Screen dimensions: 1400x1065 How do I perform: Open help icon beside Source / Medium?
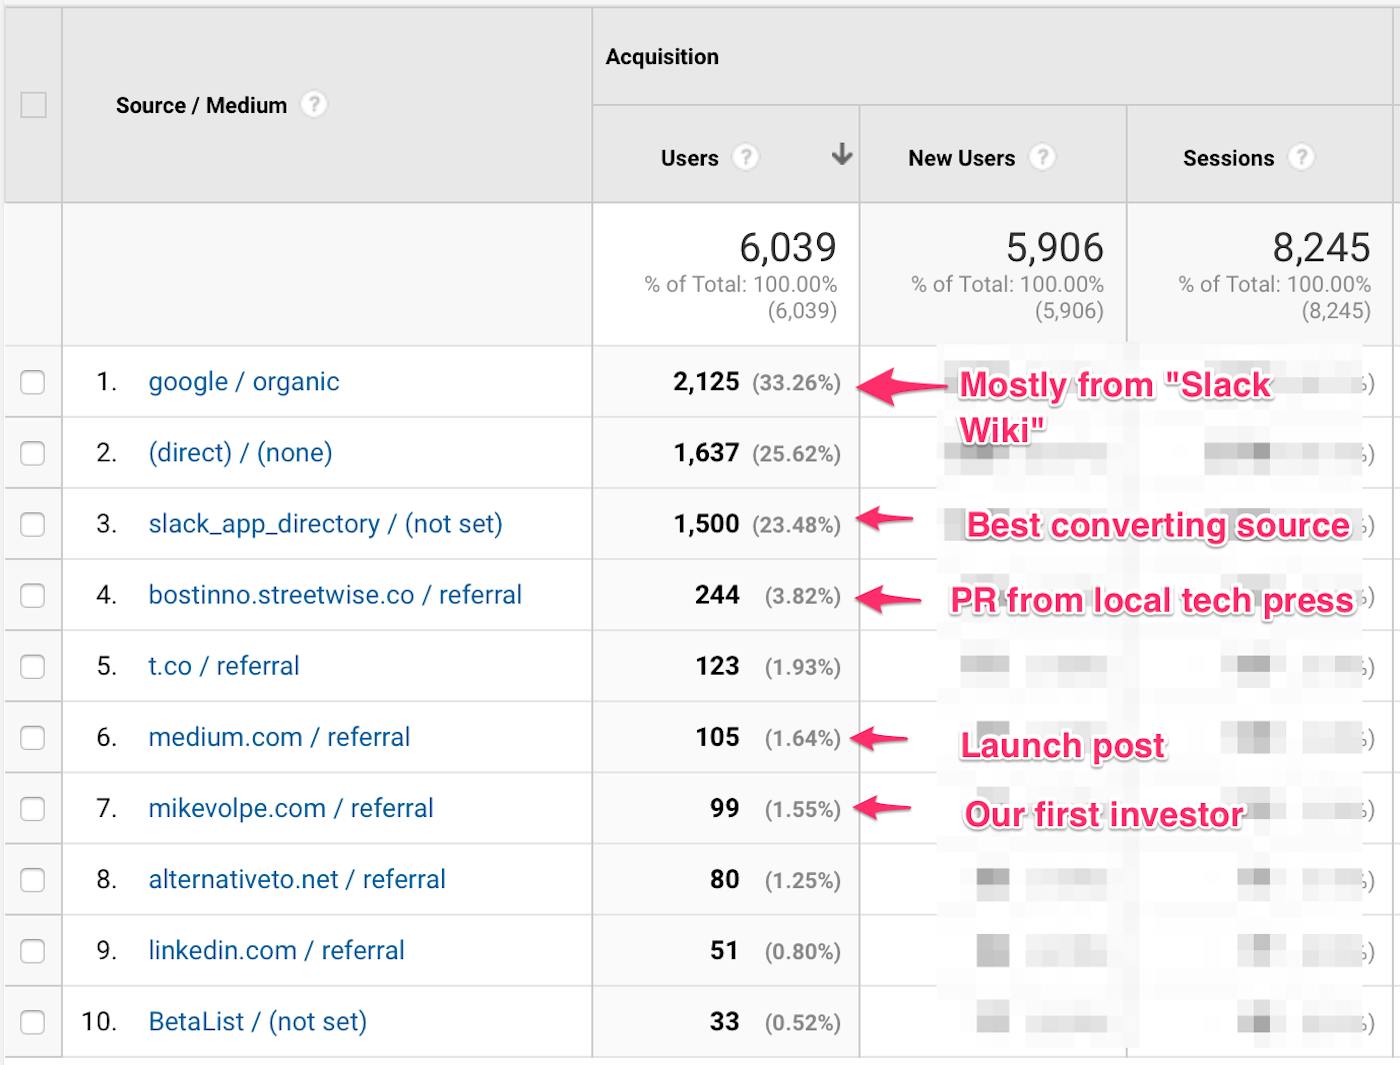pos(314,104)
